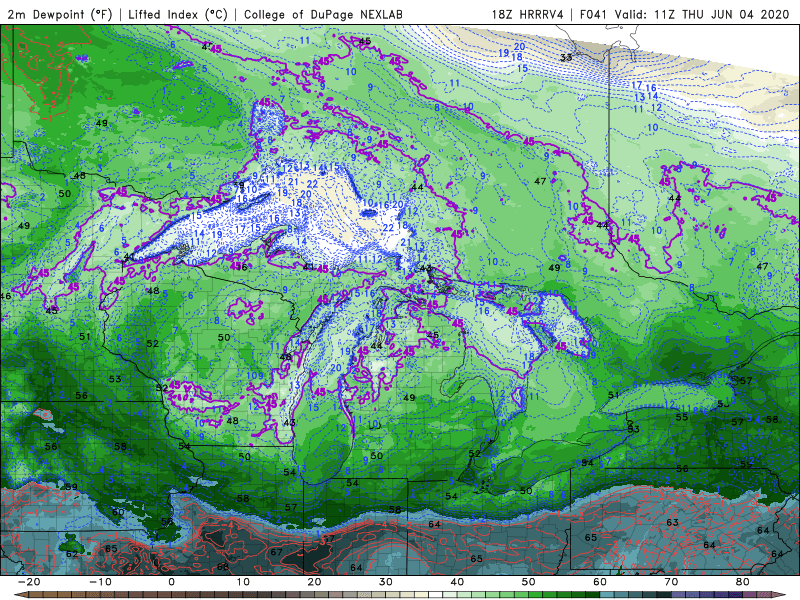Click the "33" dewpoint reading on the map
Image resolution: width=800 pixels, height=600 pixels.
(x=566, y=57)
